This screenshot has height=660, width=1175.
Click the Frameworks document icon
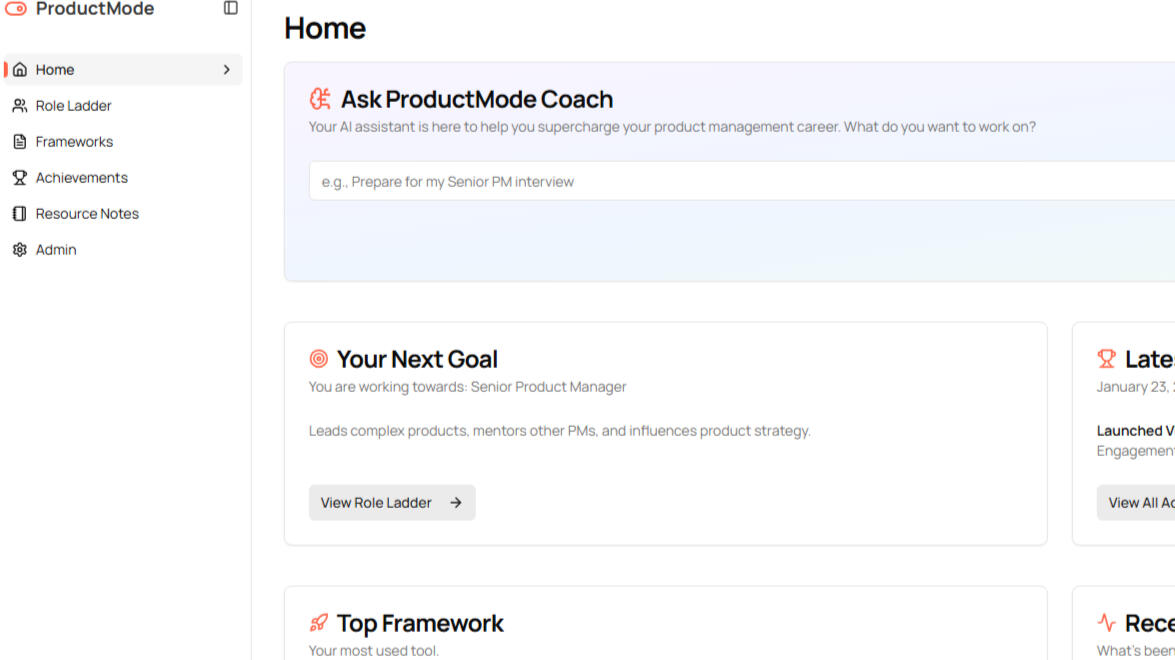click(20, 142)
